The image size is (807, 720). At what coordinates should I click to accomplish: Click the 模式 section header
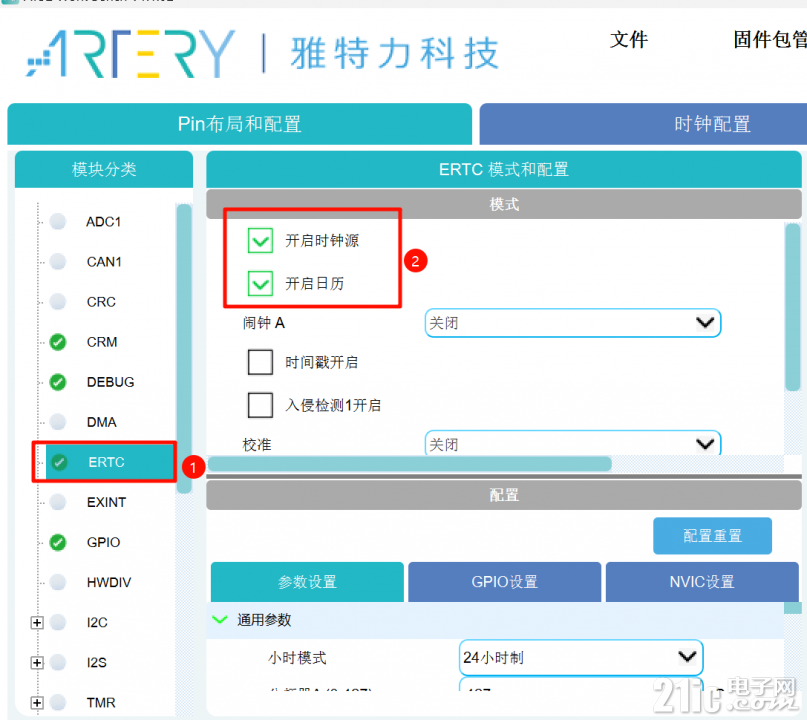504,204
